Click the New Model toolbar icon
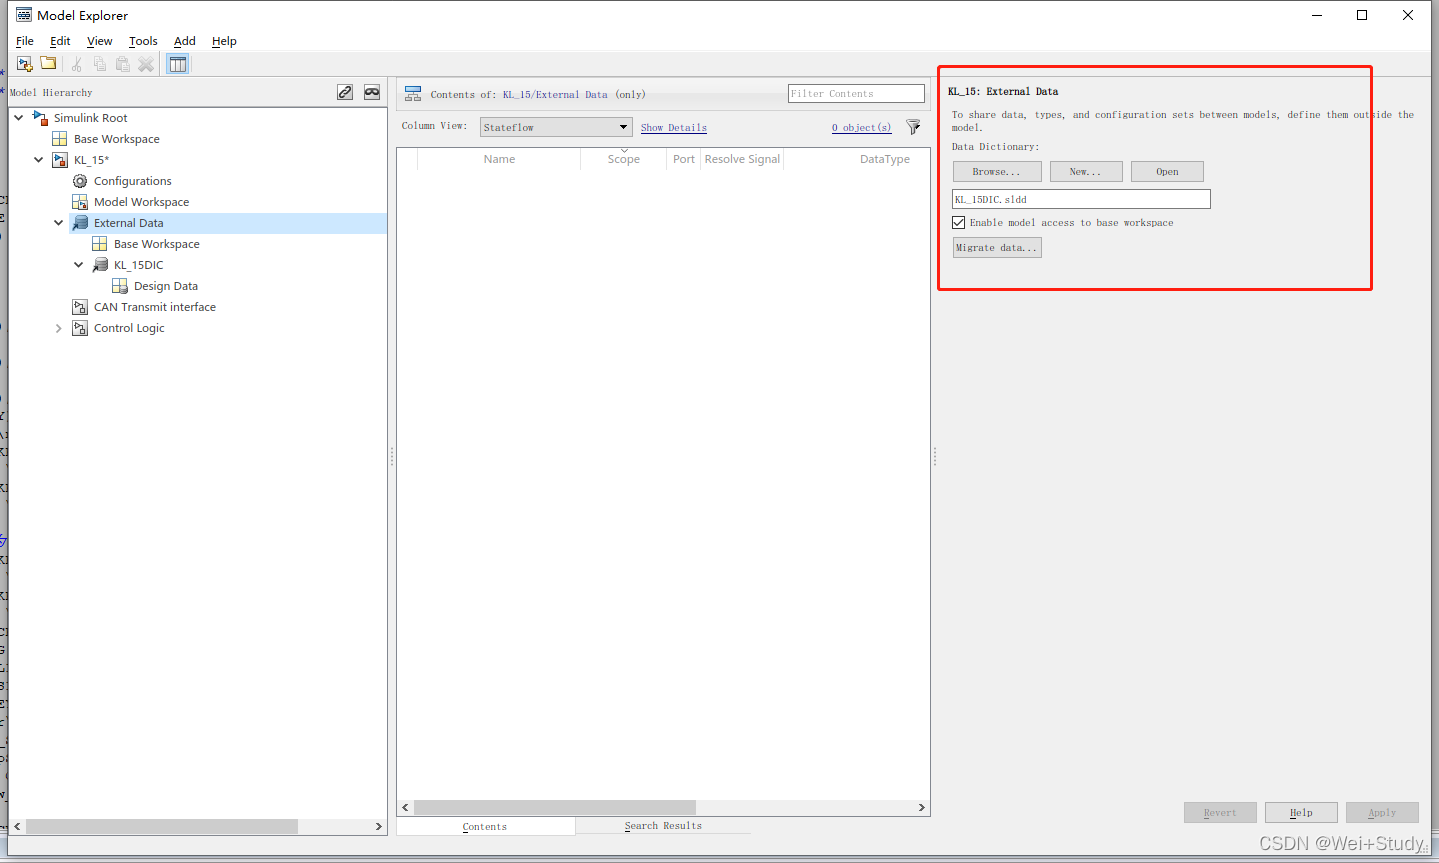 25,64
